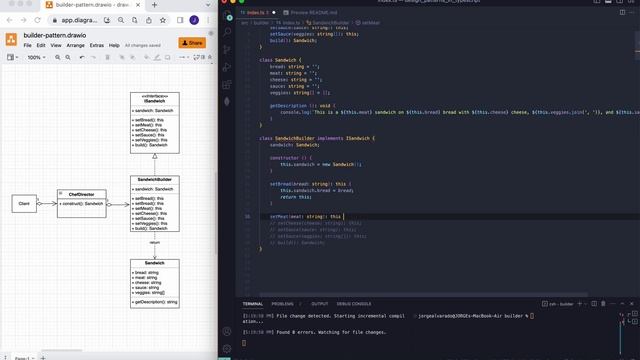Switch to the TERMINAL panel tab
This screenshot has height=360, width=640.
[x=253, y=304]
